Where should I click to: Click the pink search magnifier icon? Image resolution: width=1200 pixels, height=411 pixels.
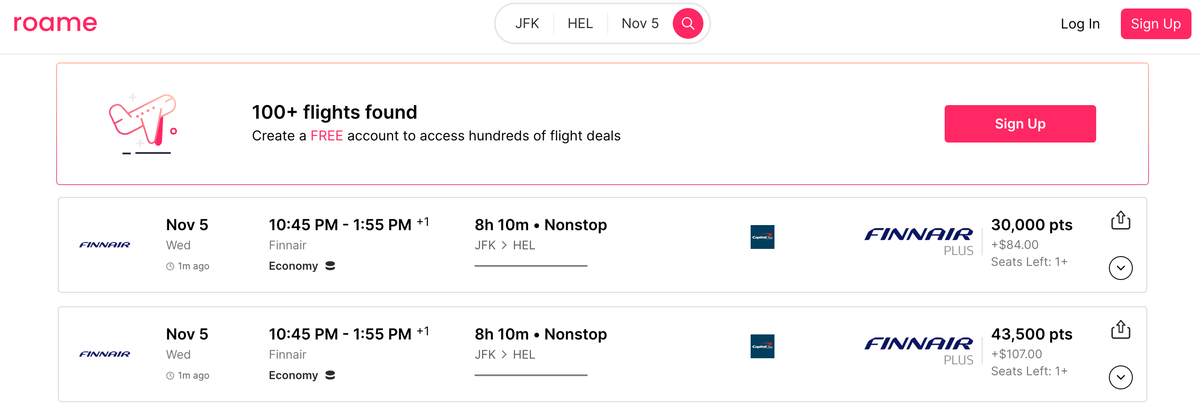[x=688, y=23]
